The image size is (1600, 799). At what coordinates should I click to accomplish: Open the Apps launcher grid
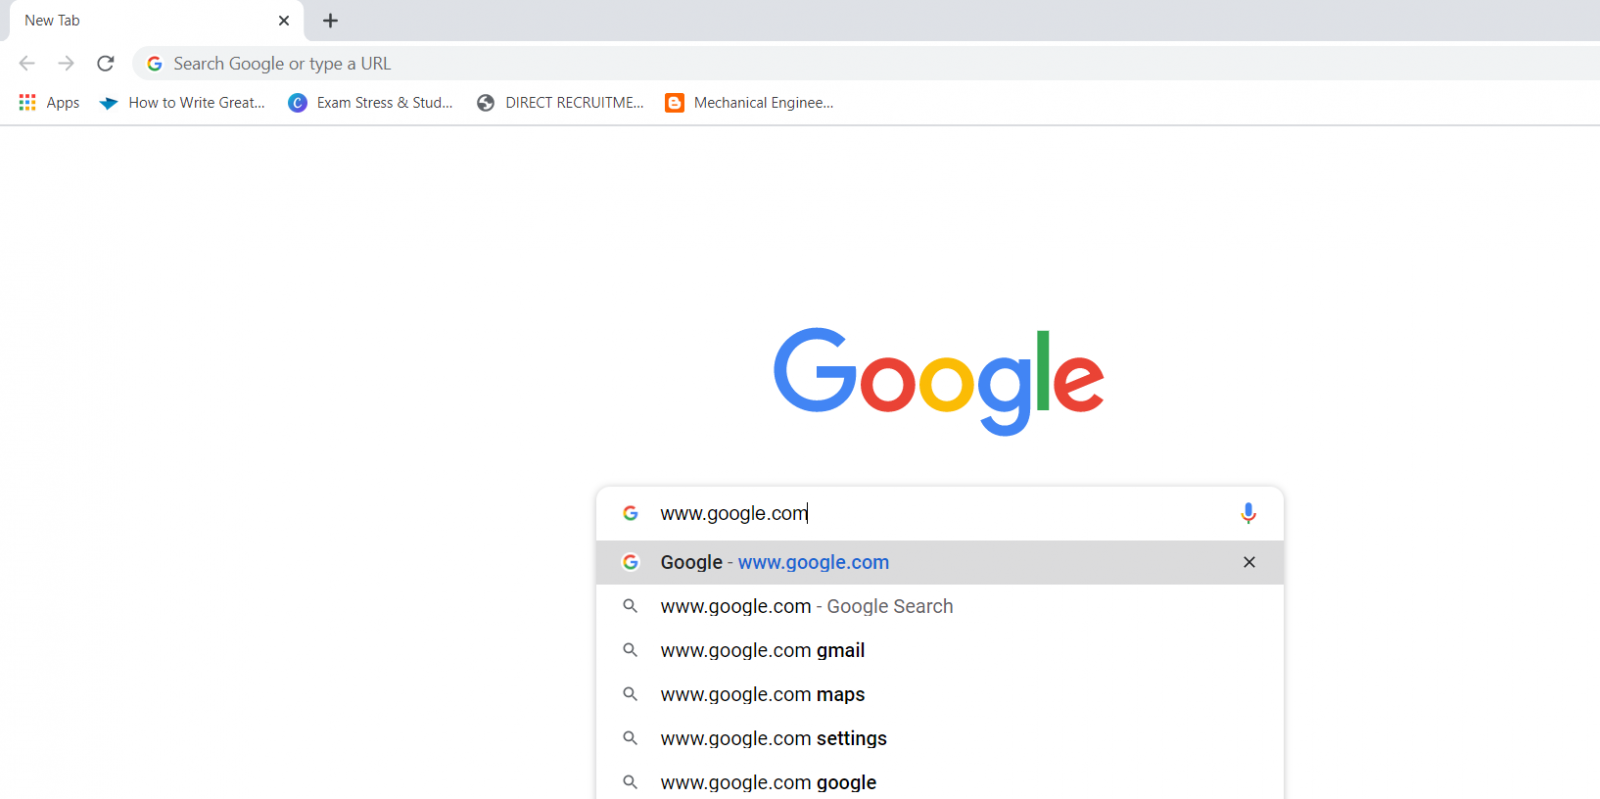pyautogui.click(x=26, y=102)
